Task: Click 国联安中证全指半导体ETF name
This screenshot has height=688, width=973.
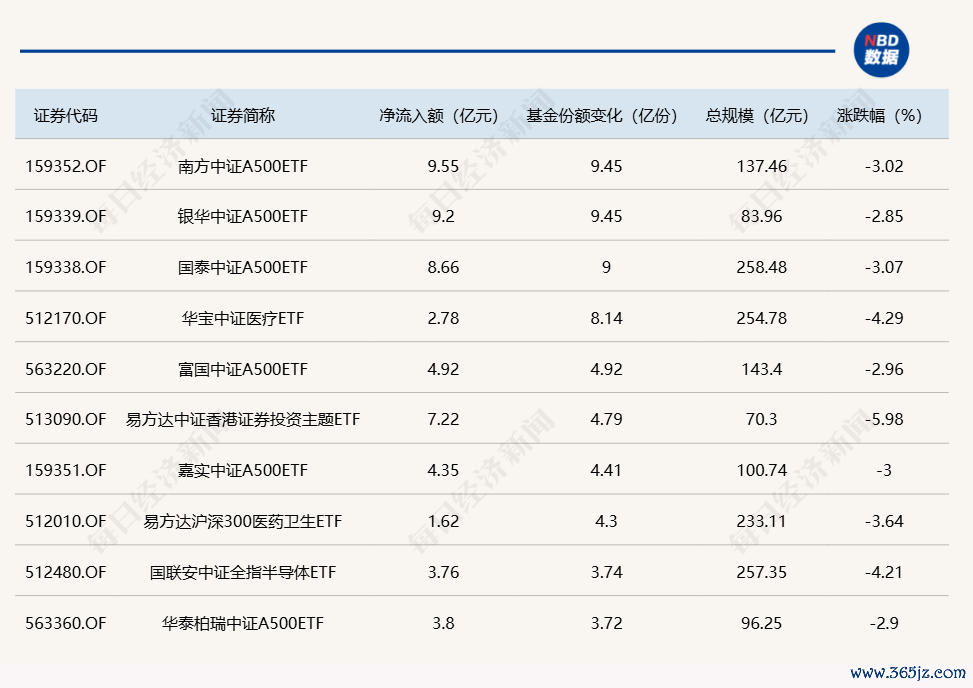Action: pos(243,572)
